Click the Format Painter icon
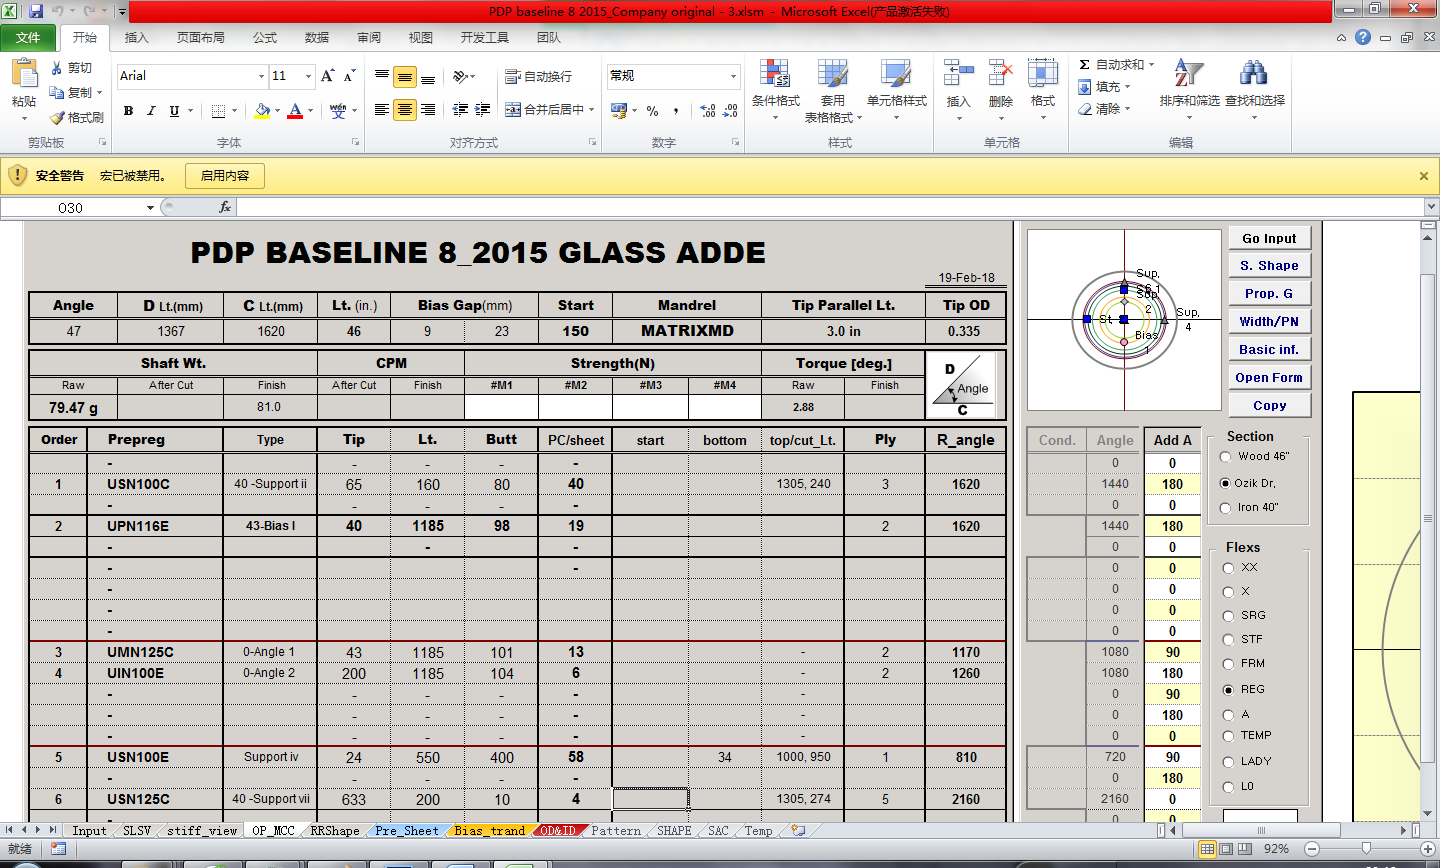 [58, 117]
